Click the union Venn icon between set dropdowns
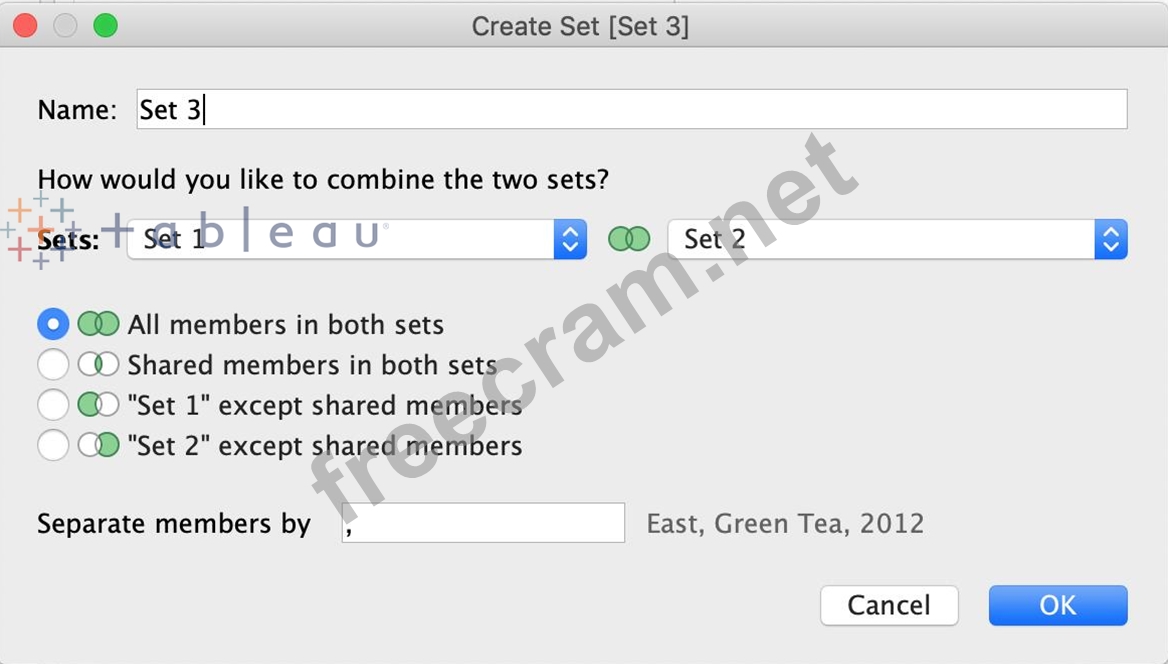 629,239
